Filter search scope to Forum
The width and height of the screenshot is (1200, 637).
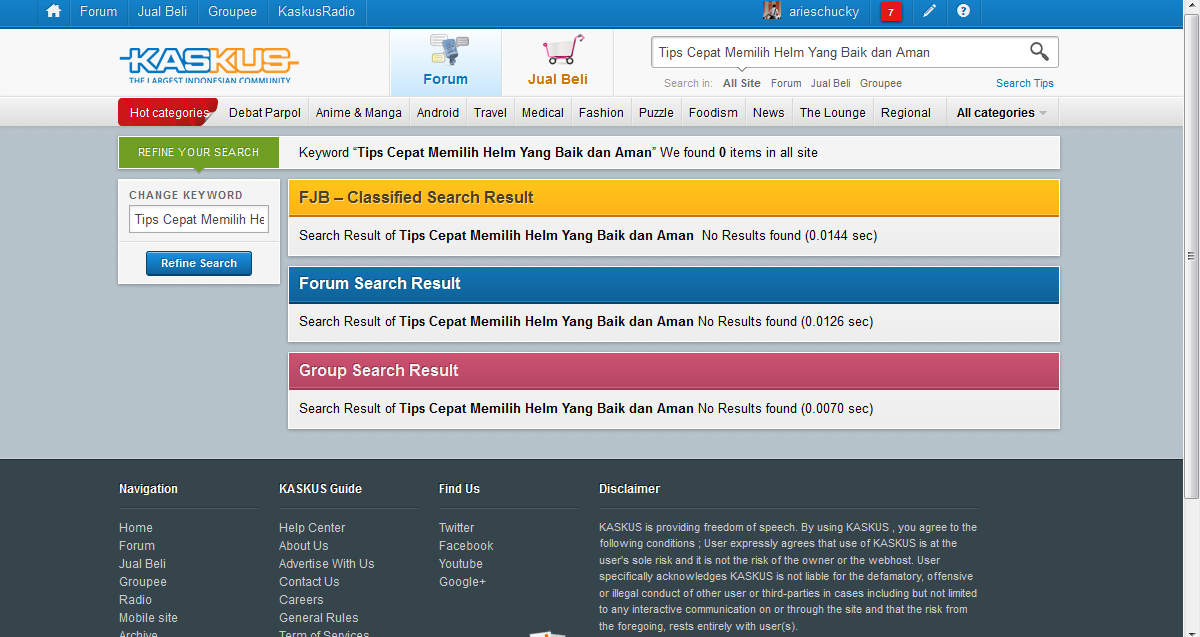point(786,83)
